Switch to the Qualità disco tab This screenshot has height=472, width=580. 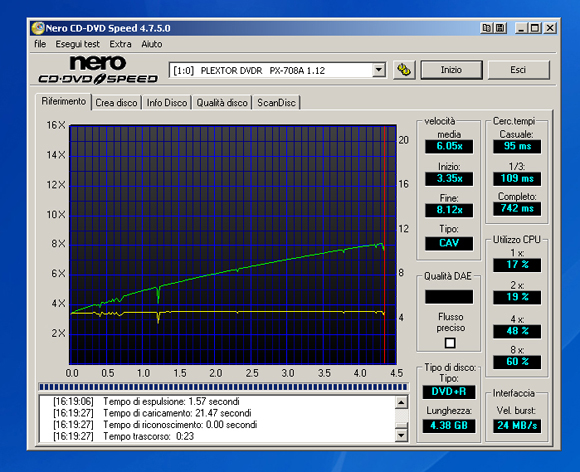(x=222, y=102)
